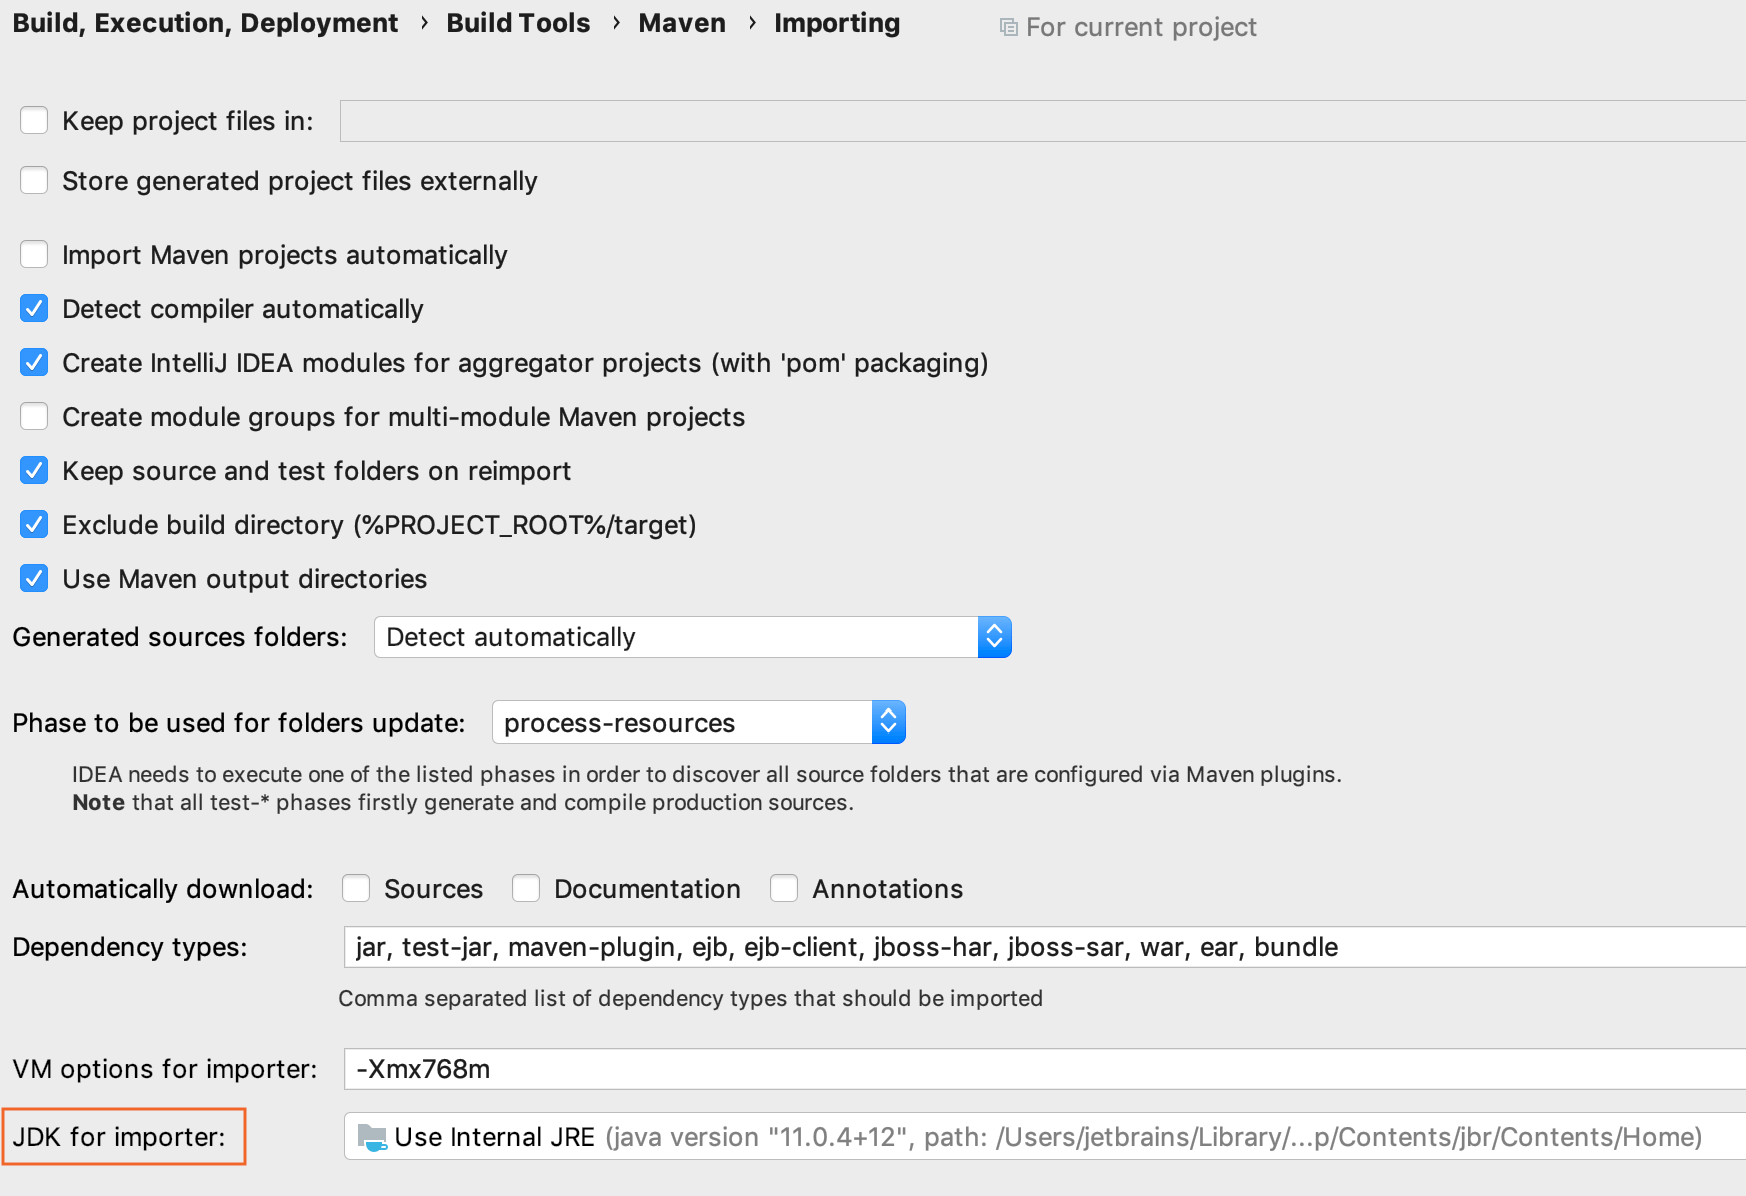Click the 'For current project' copy icon

(x=1008, y=27)
